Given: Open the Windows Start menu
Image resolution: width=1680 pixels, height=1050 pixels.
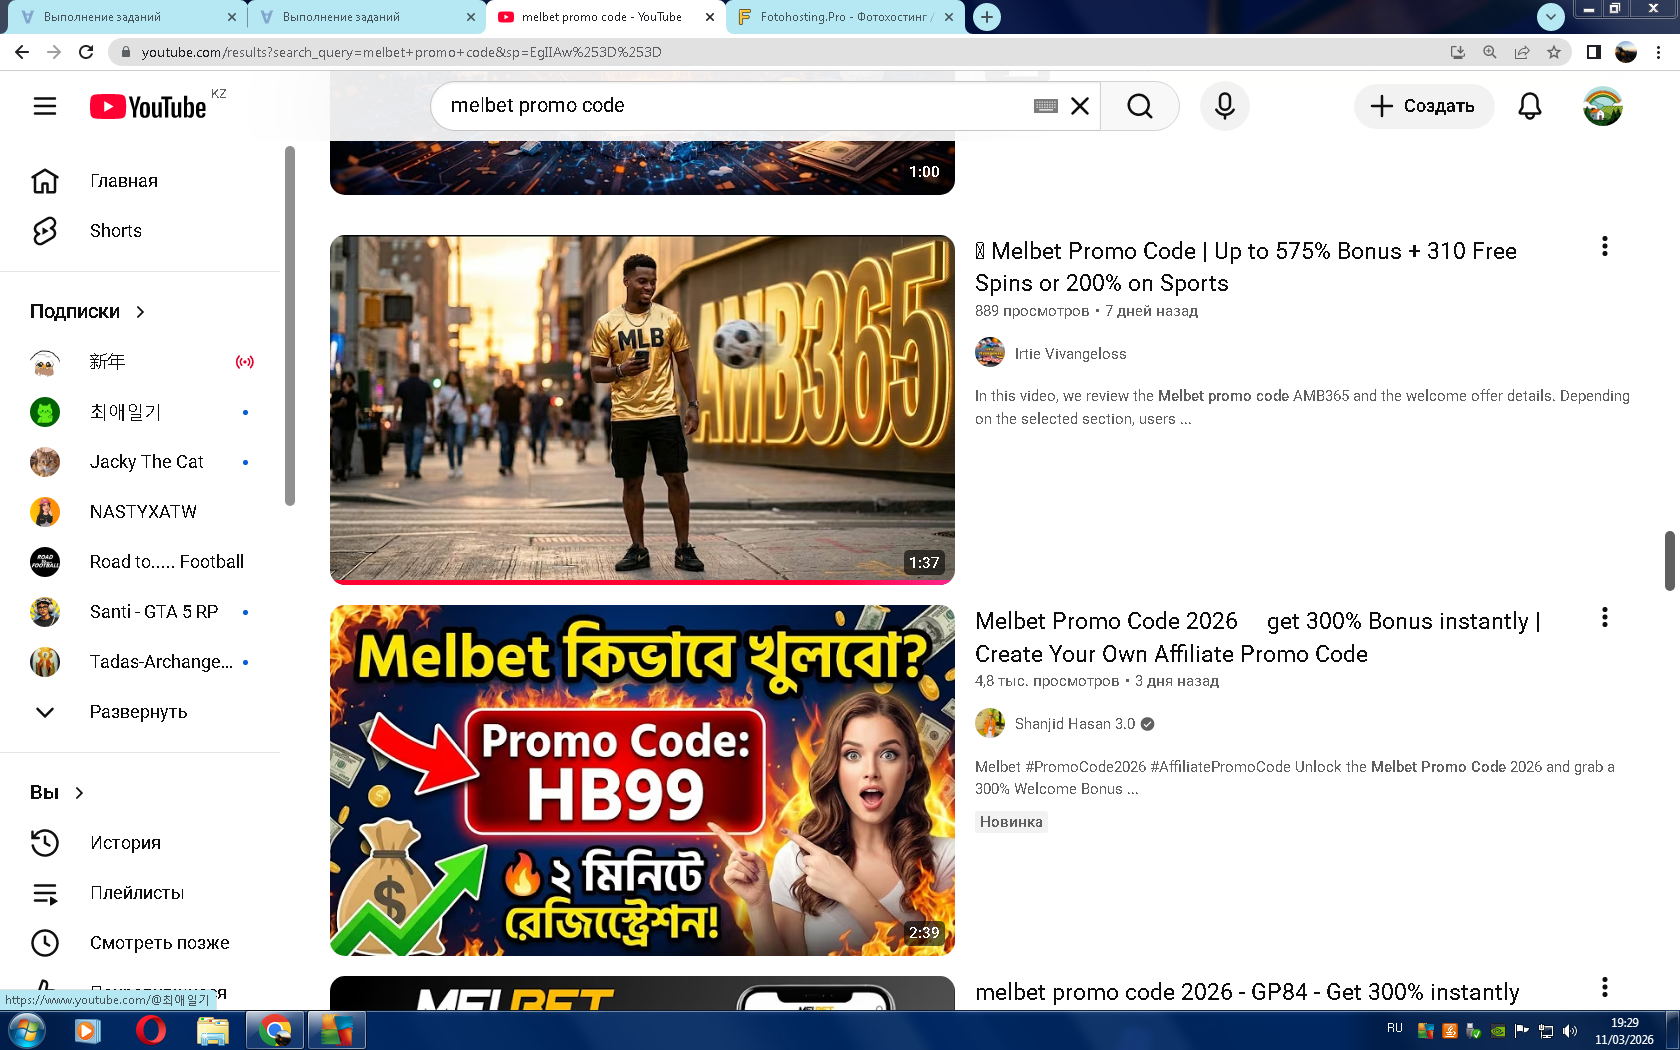Looking at the screenshot, I should click(26, 1030).
